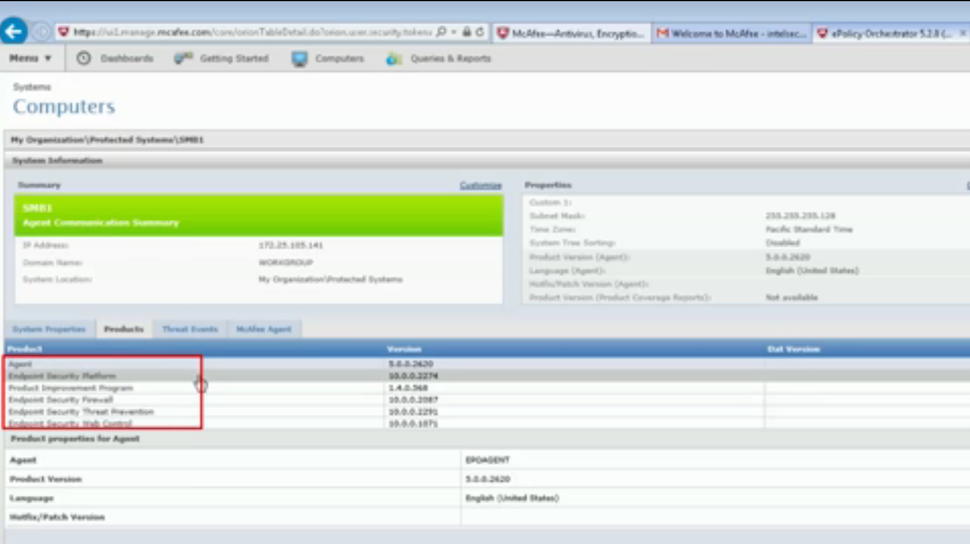Open Dashboards from navigation bar
Viewport: 970px width, 544px height.
(126, 58)
